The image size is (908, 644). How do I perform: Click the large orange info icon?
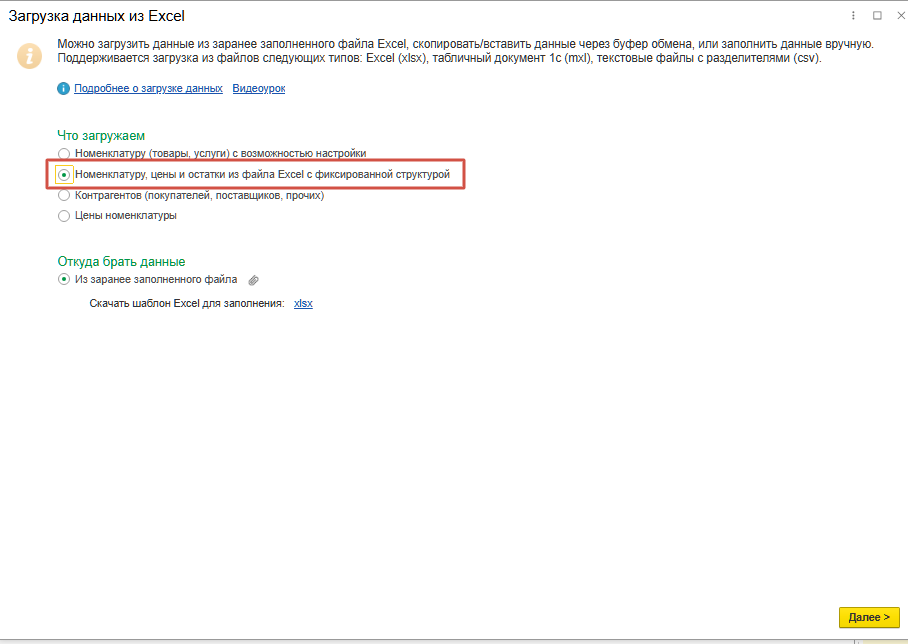click(30, 54)
